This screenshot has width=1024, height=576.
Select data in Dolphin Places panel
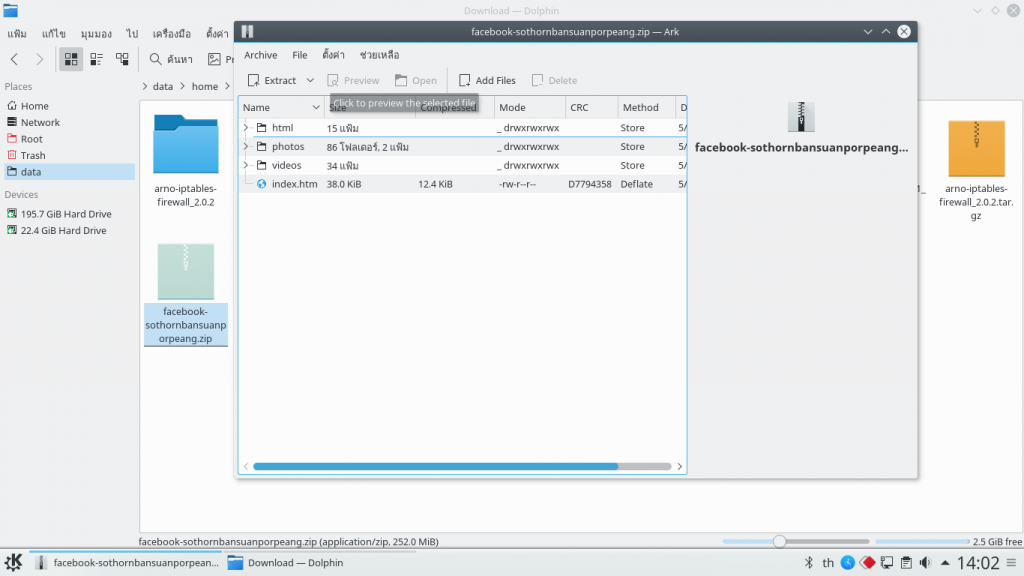tap(68, 172)
